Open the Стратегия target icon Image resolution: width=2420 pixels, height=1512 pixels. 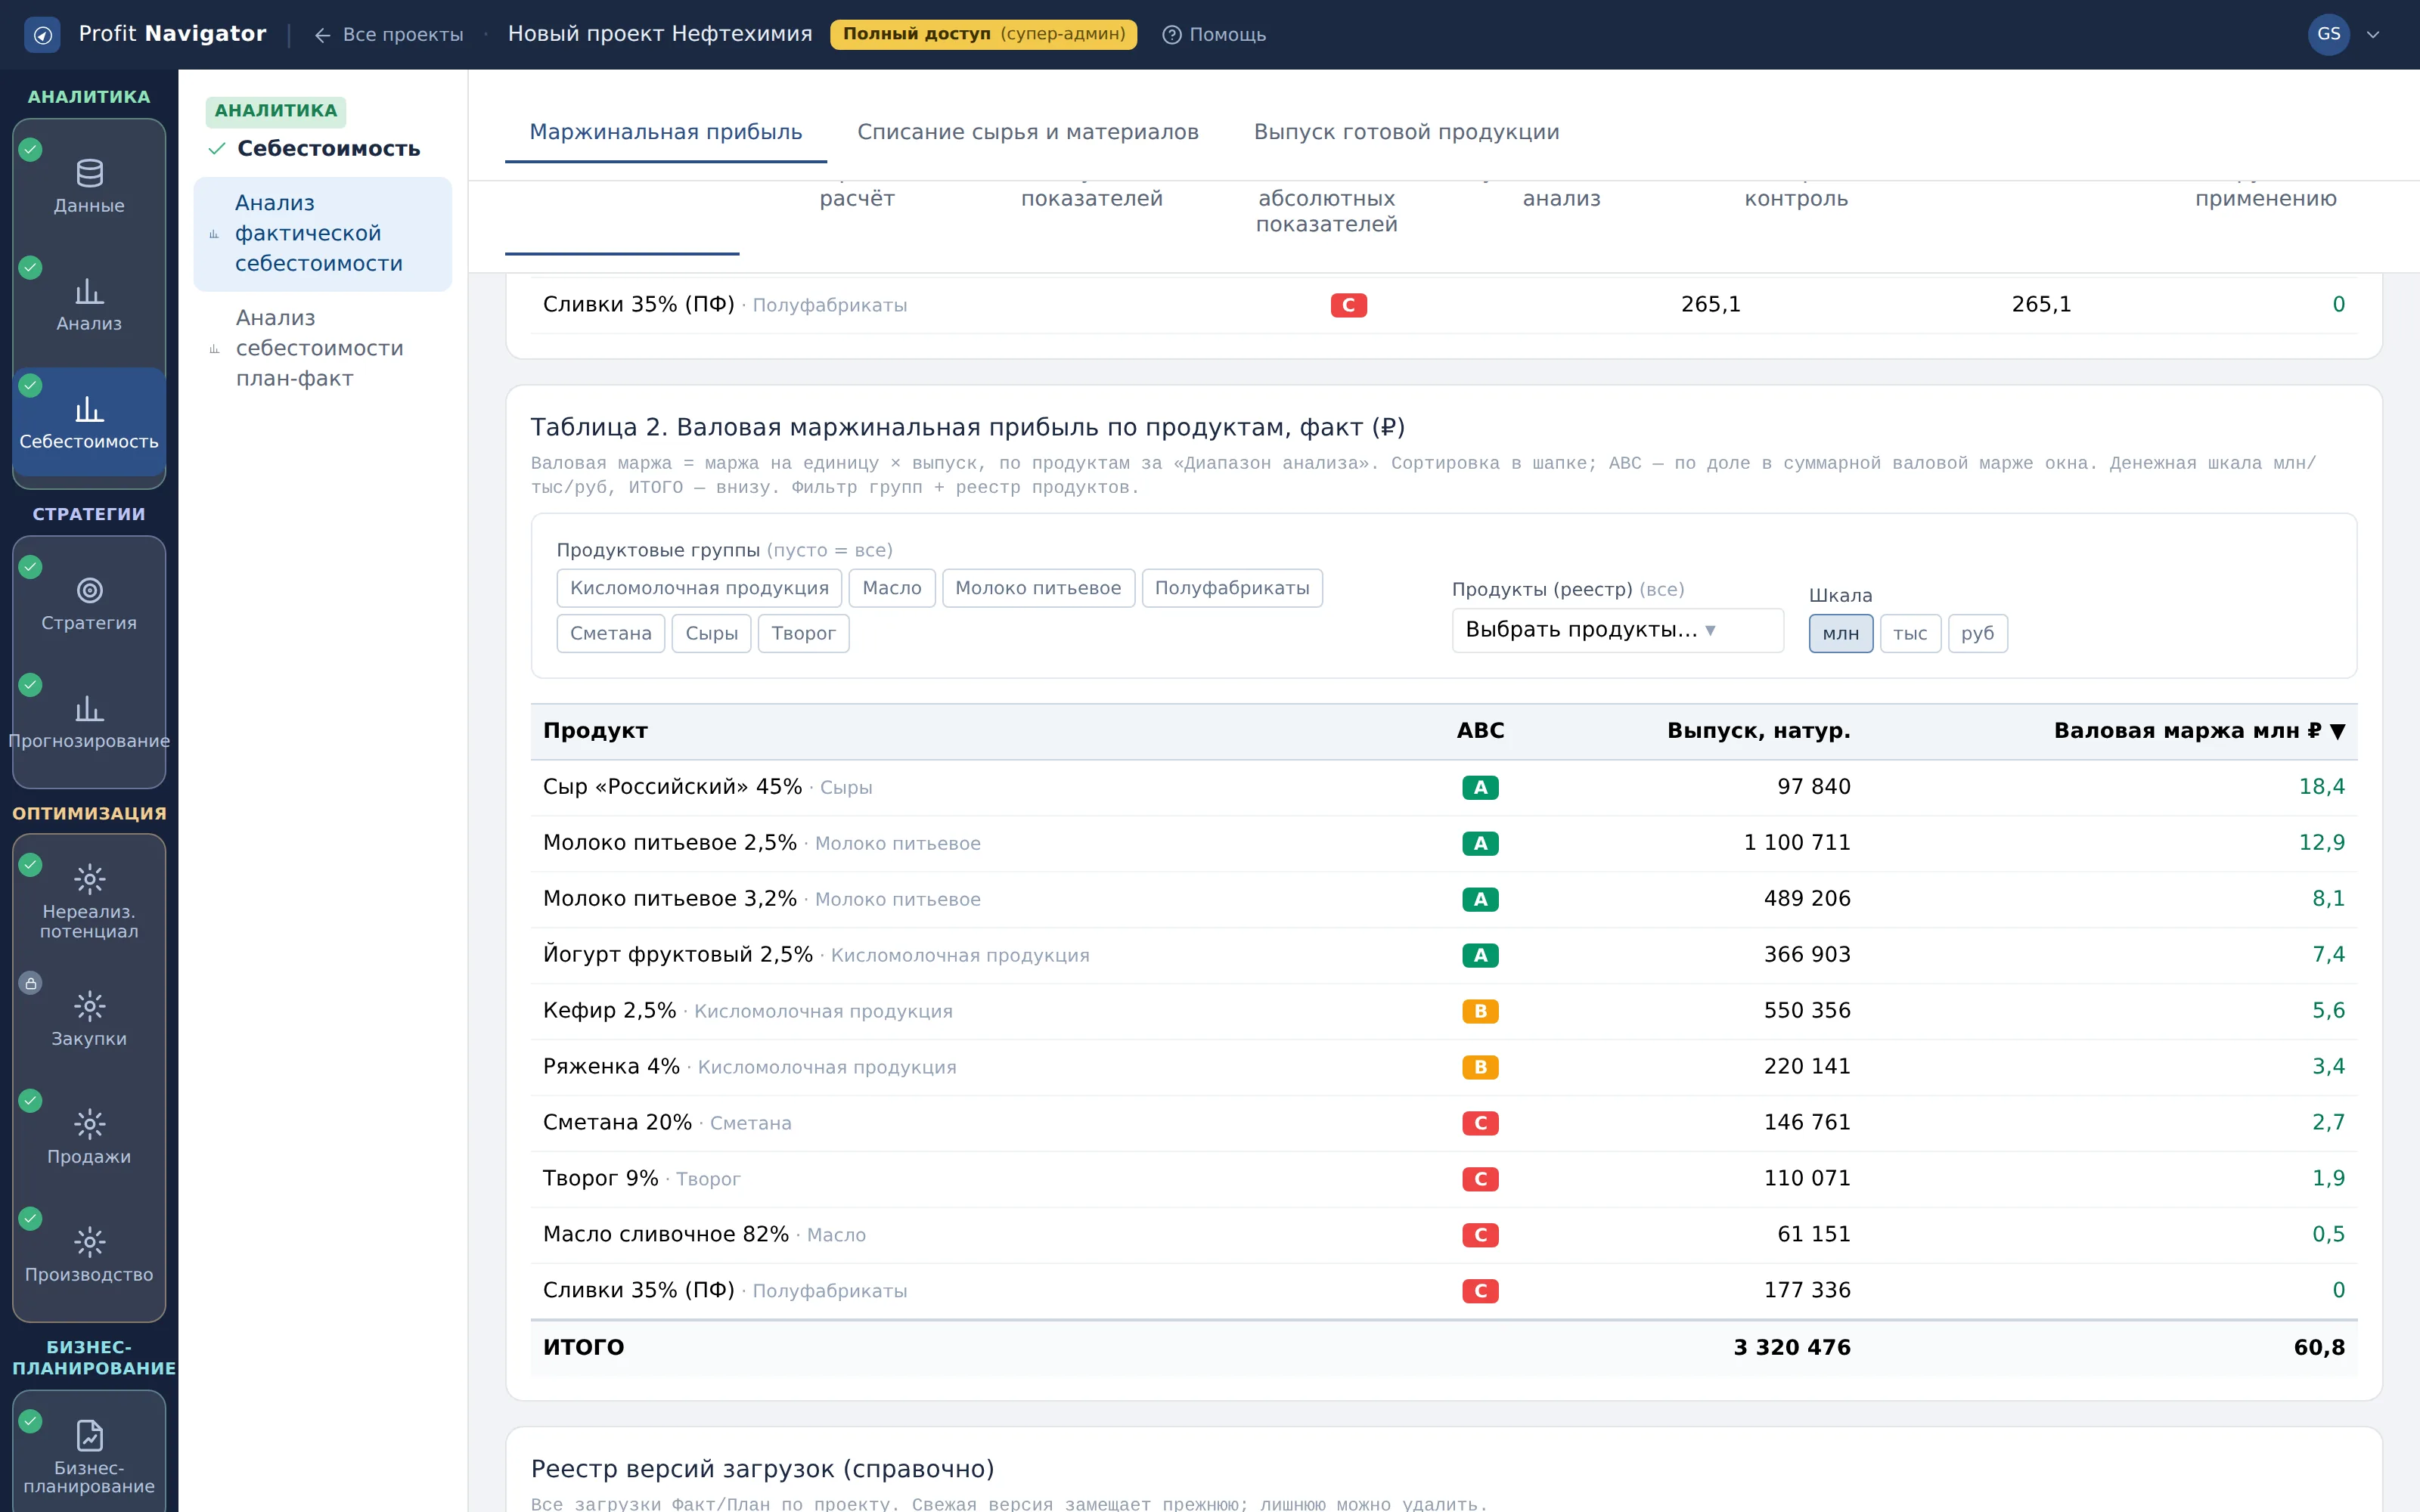tap(89, 591)
